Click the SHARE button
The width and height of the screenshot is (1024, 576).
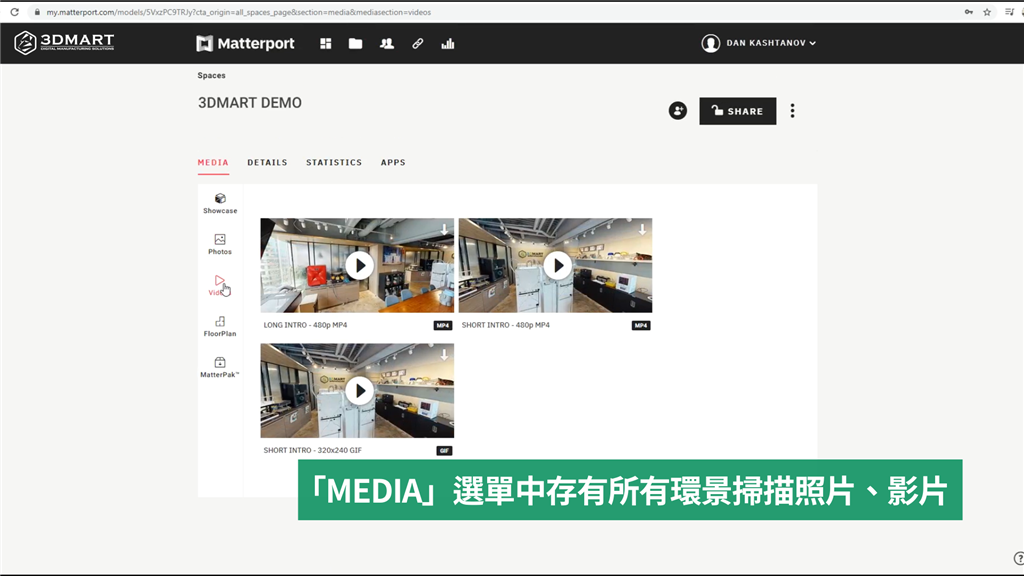pos(738,111)
